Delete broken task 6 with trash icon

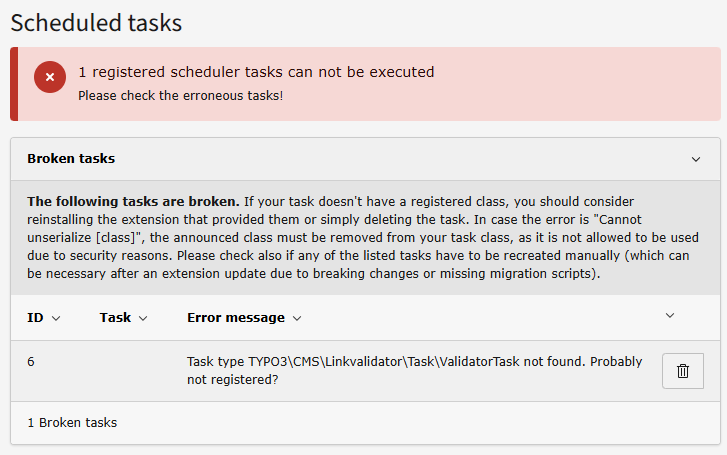(683, 371)
